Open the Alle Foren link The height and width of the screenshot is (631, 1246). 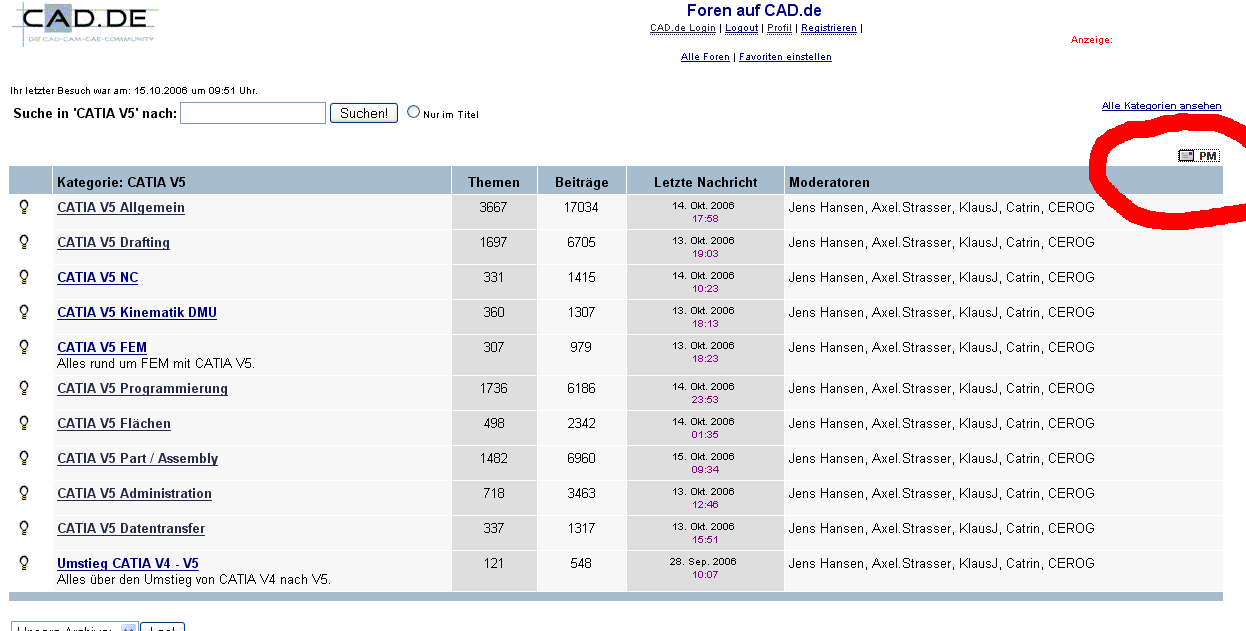click(x=705, y=57)
